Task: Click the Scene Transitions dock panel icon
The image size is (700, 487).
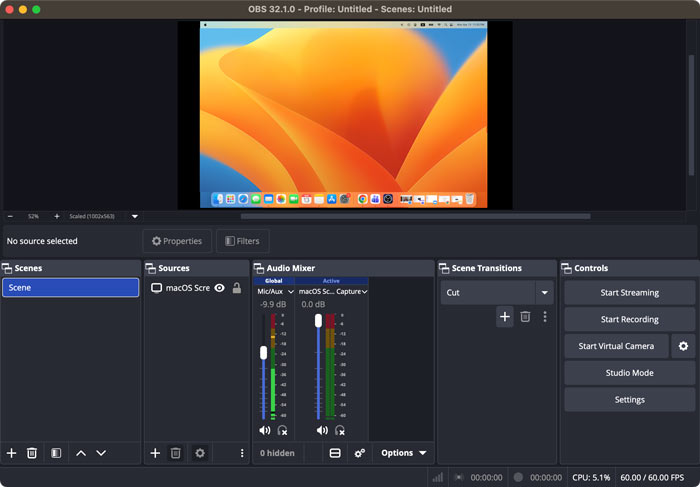Action: tap(444, 268)
